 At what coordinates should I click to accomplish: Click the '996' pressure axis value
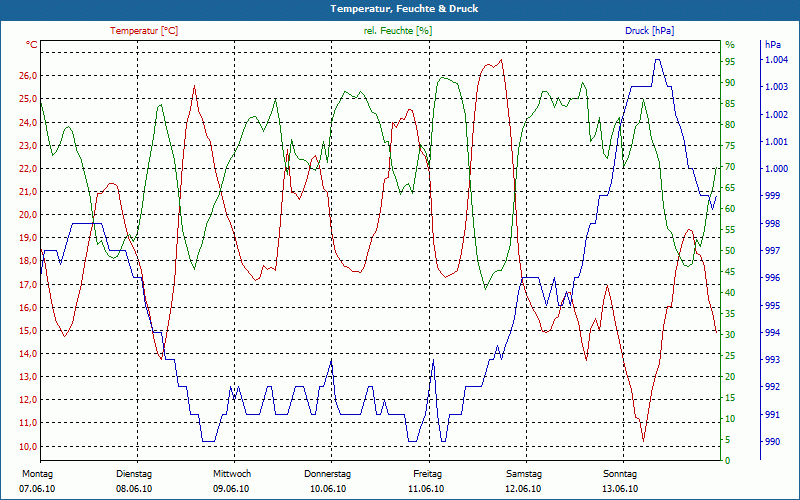[x=771, y=278]
